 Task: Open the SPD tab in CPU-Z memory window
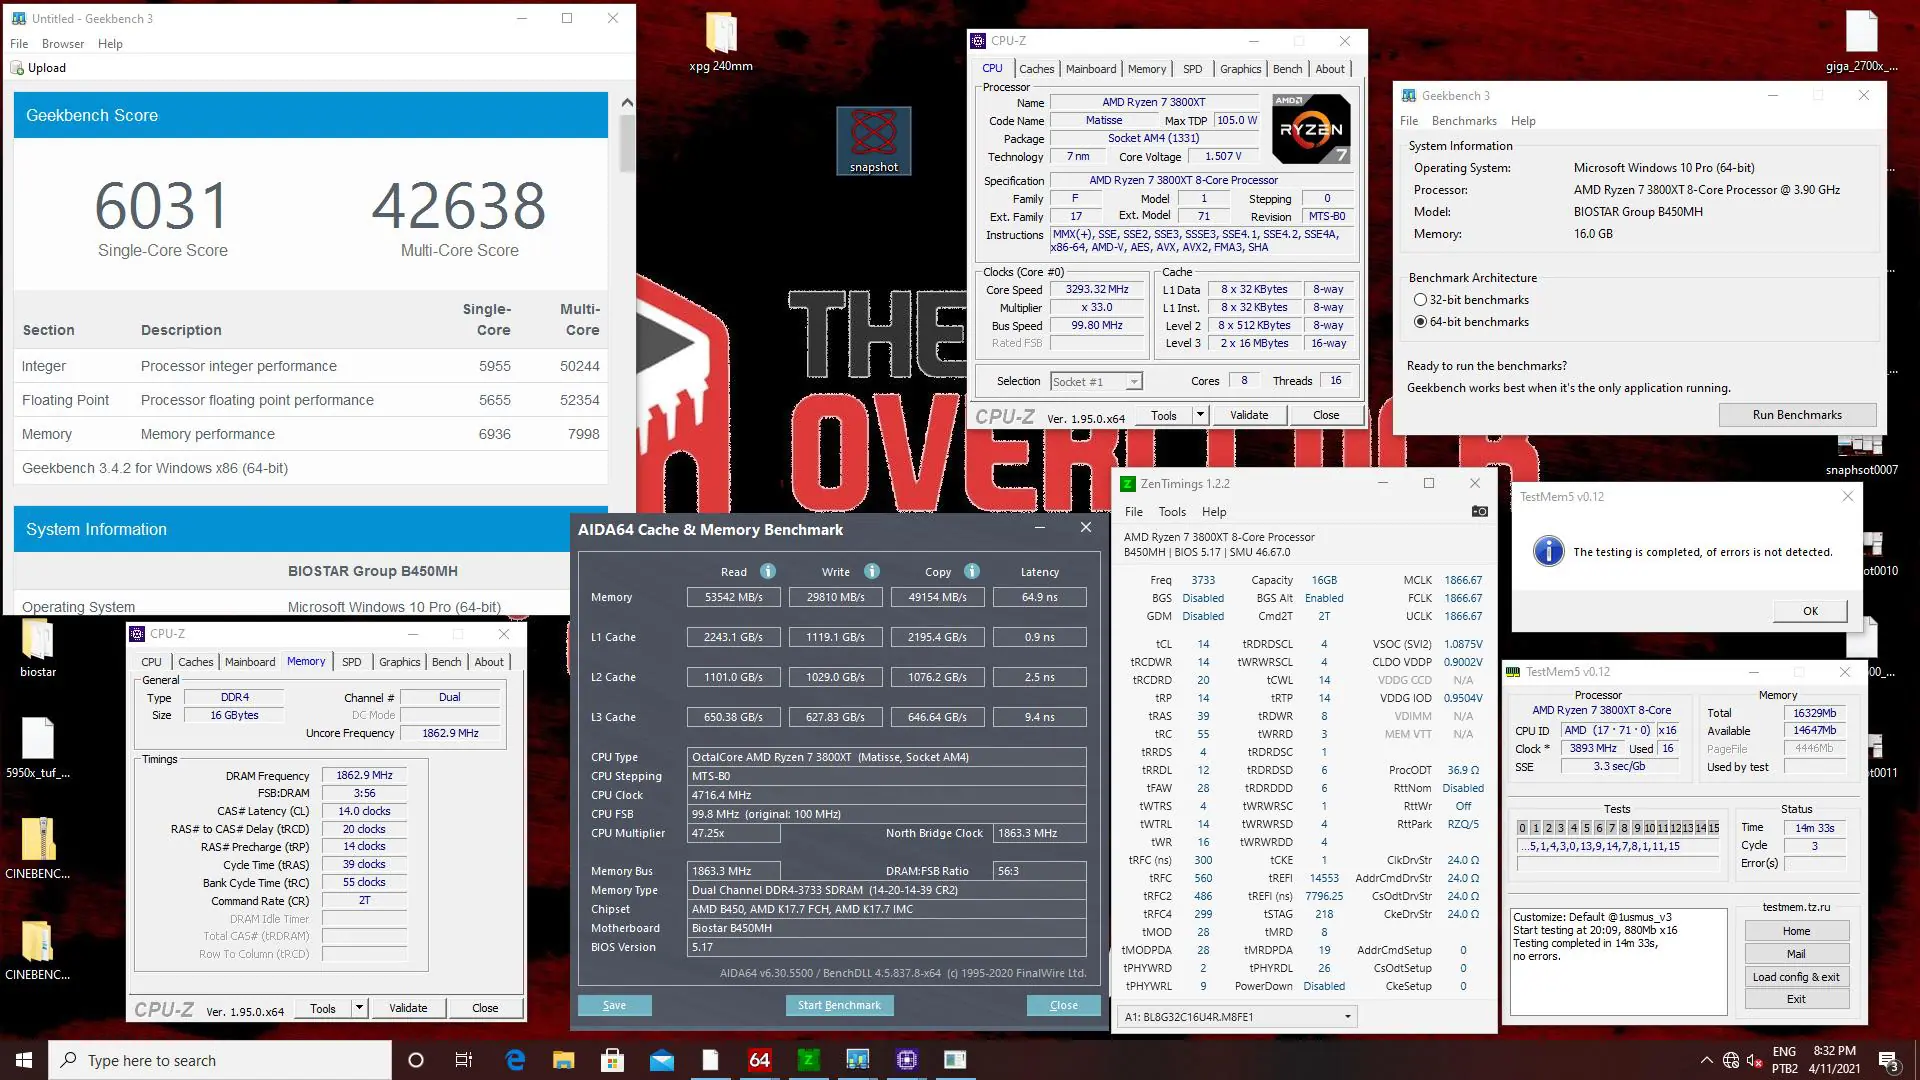[x=351, y=662]
